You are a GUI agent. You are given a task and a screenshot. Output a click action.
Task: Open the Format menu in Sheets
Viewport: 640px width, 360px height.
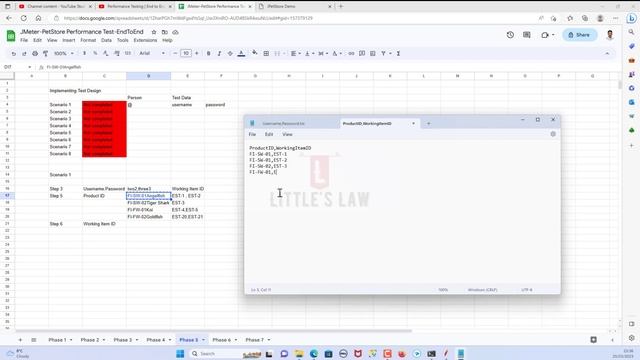[x=88, y=40]
